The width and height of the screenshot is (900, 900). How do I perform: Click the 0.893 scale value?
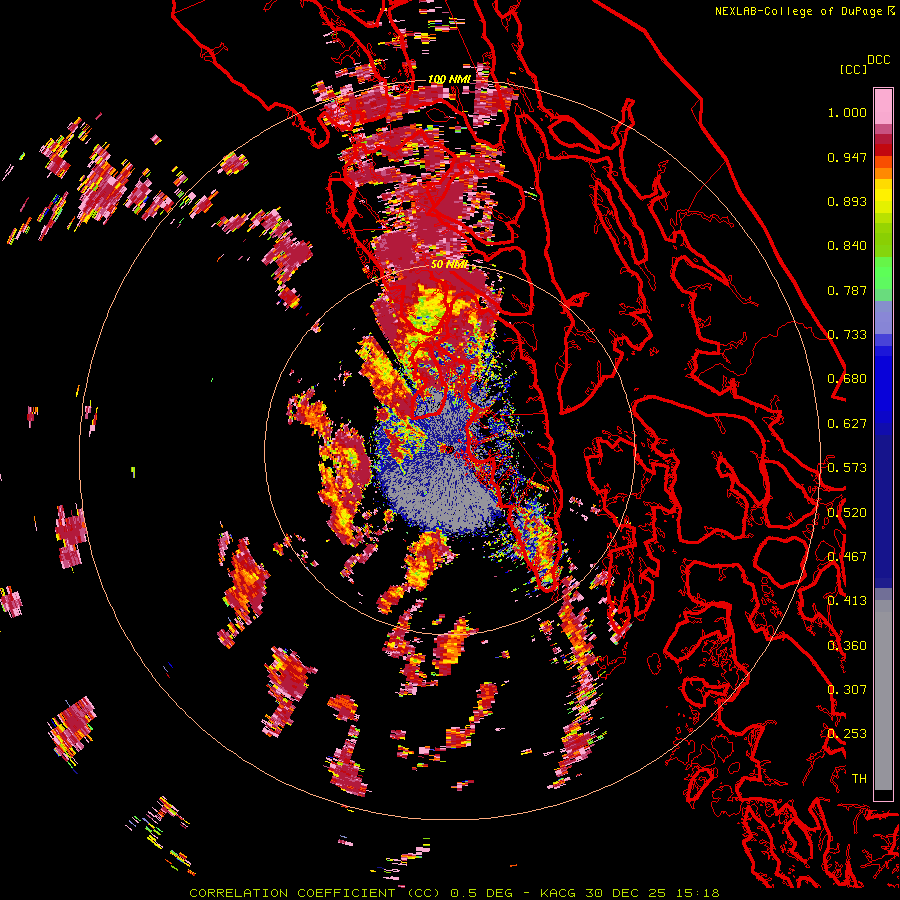coord(847,201)
